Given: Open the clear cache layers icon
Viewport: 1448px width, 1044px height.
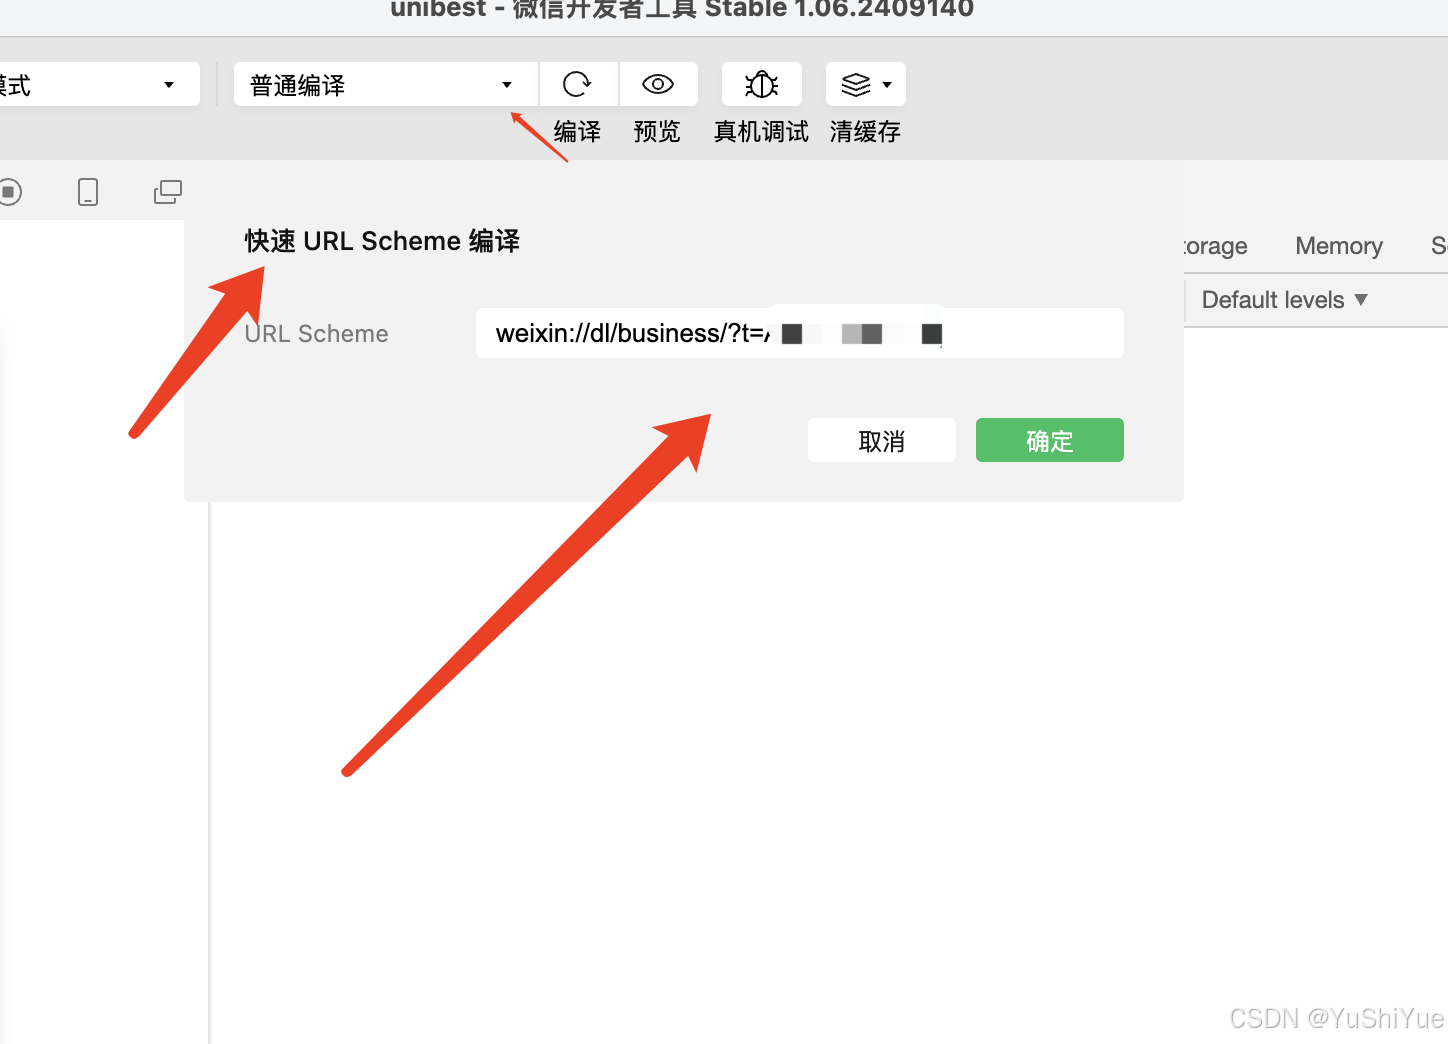Looking at the screenshot, I should coord(856,84).
